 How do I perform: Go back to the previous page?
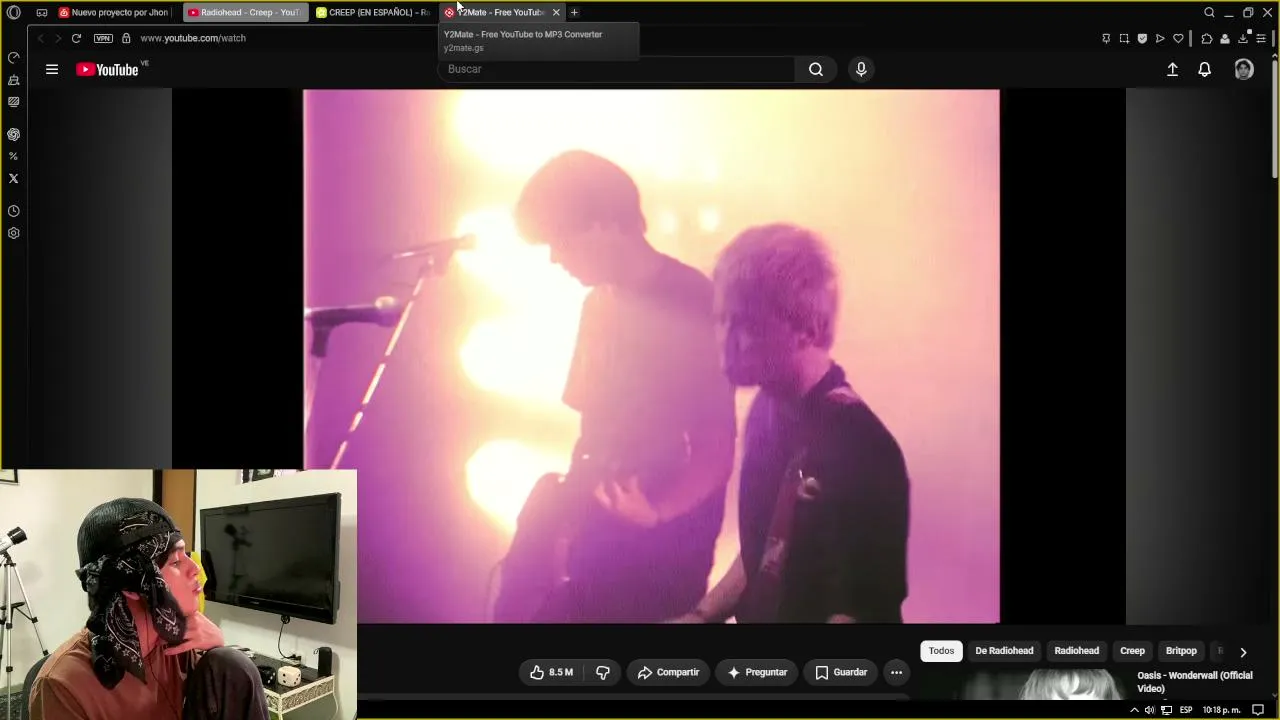[40, 38]
